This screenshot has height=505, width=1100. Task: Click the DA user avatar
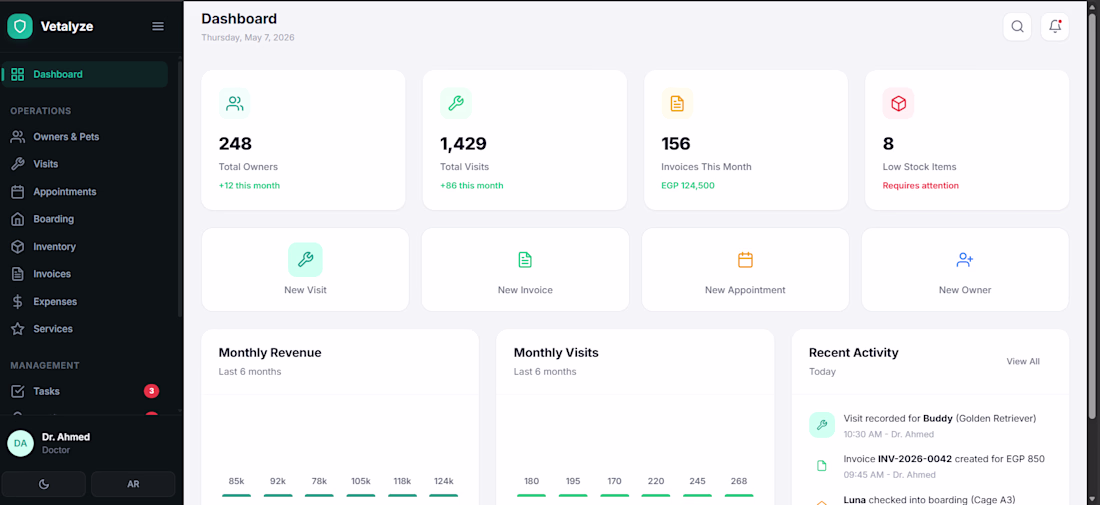pos(20,443)
